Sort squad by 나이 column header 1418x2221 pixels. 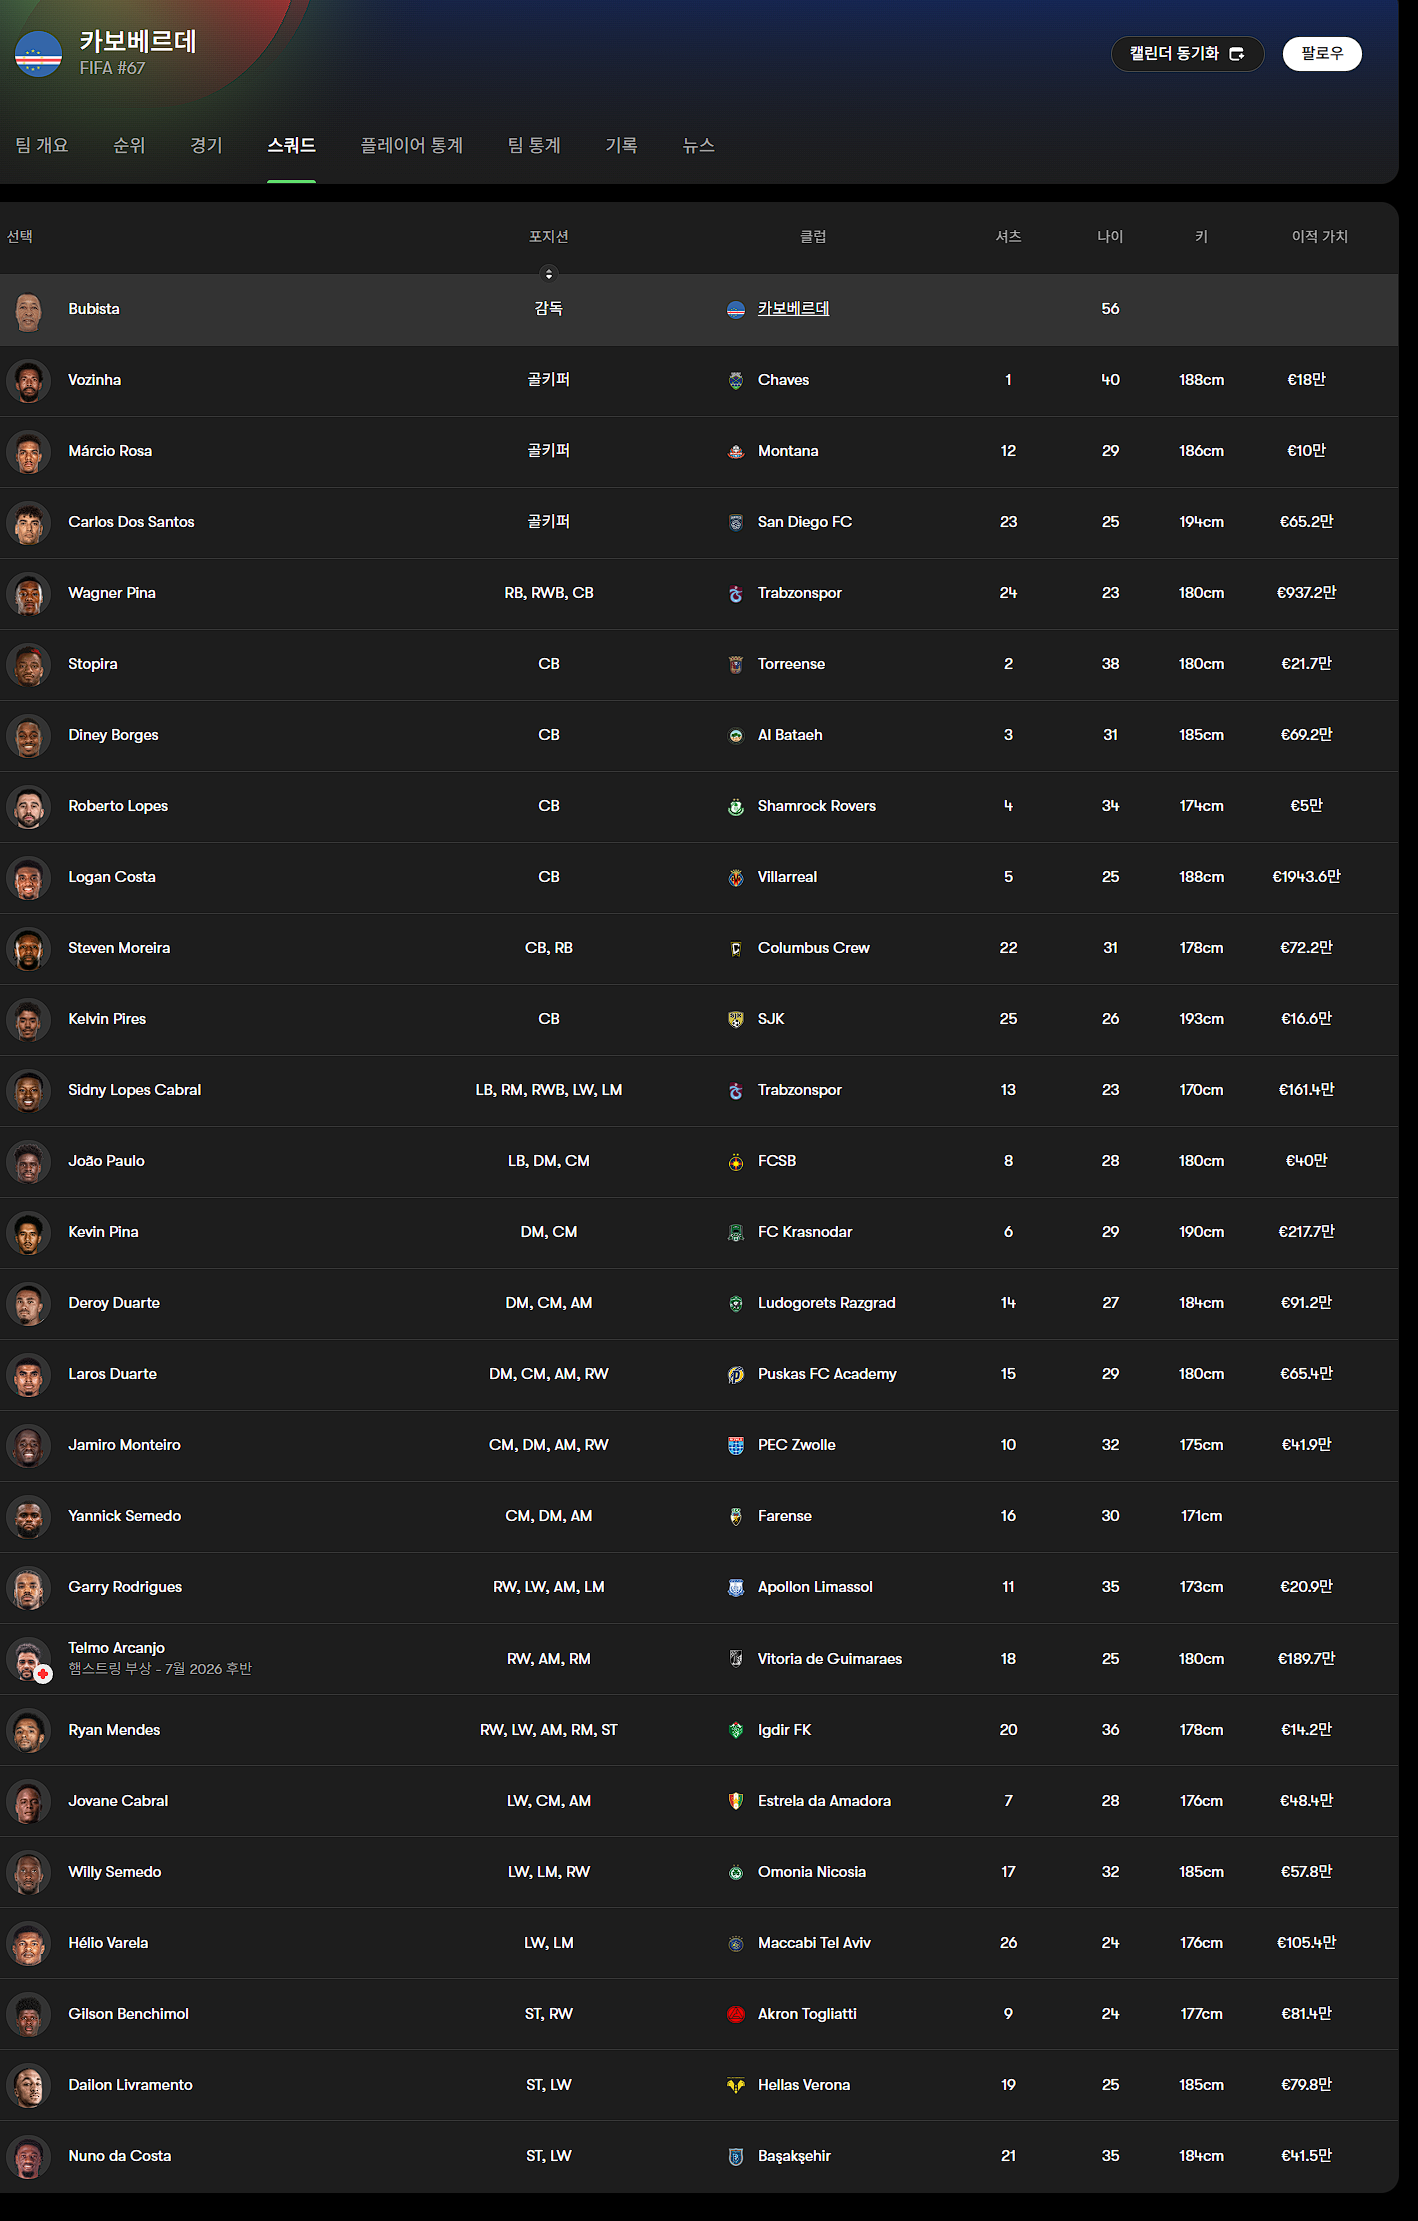(1110, 237)
